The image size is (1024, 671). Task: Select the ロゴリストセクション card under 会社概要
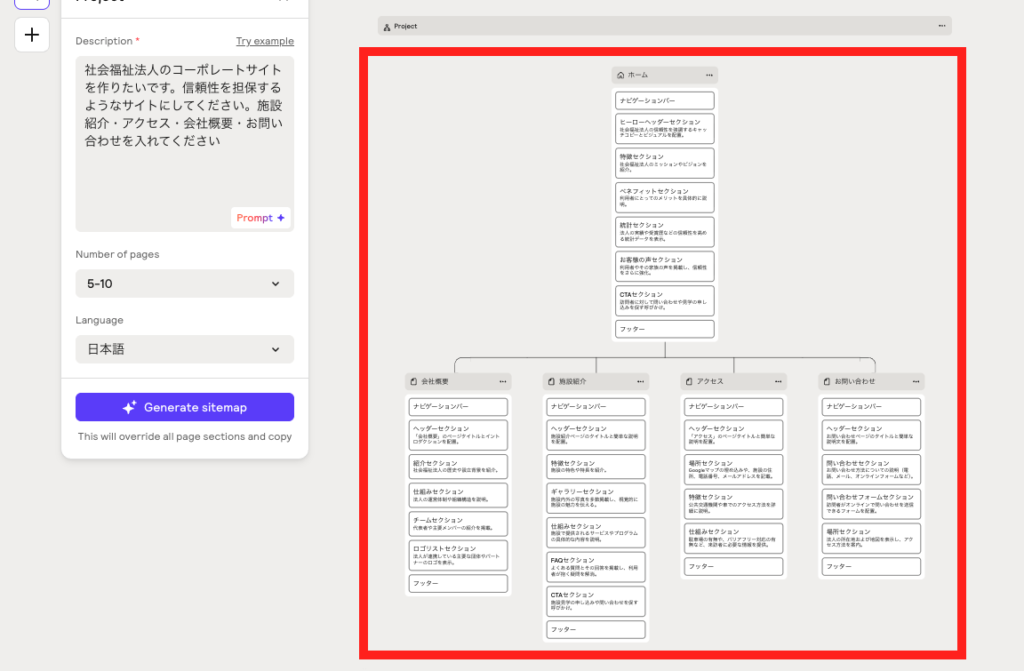click(x=458, y=554)
